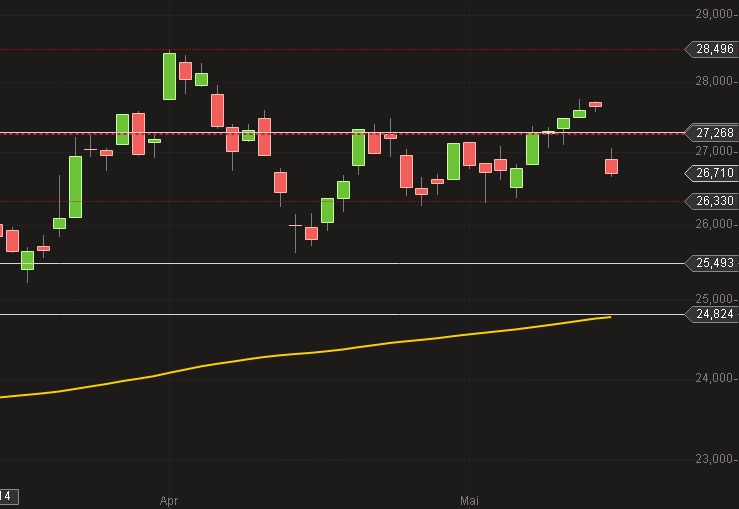Click the 24,000 axis label
The image size is (739, 509).
pyautogui.click(x=714, y=378)
